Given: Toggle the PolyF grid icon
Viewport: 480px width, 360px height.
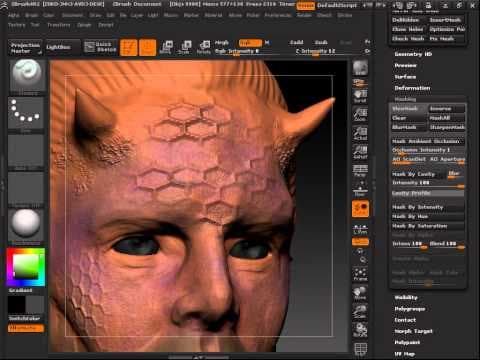Looking at the screenshot, I should pyautogui.click(x=360, y=349).
